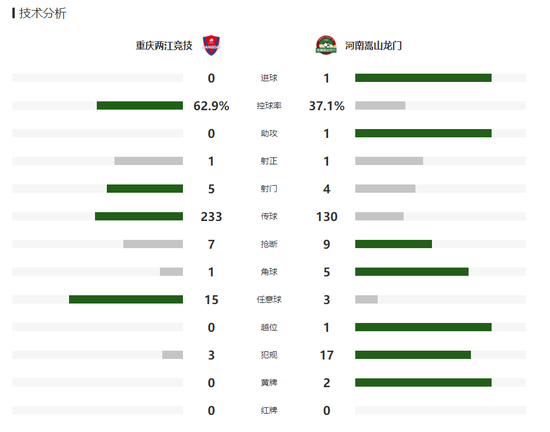Click the 角球 stat label
The height and width of the screenshot is (432, 550).
[269, 272]
